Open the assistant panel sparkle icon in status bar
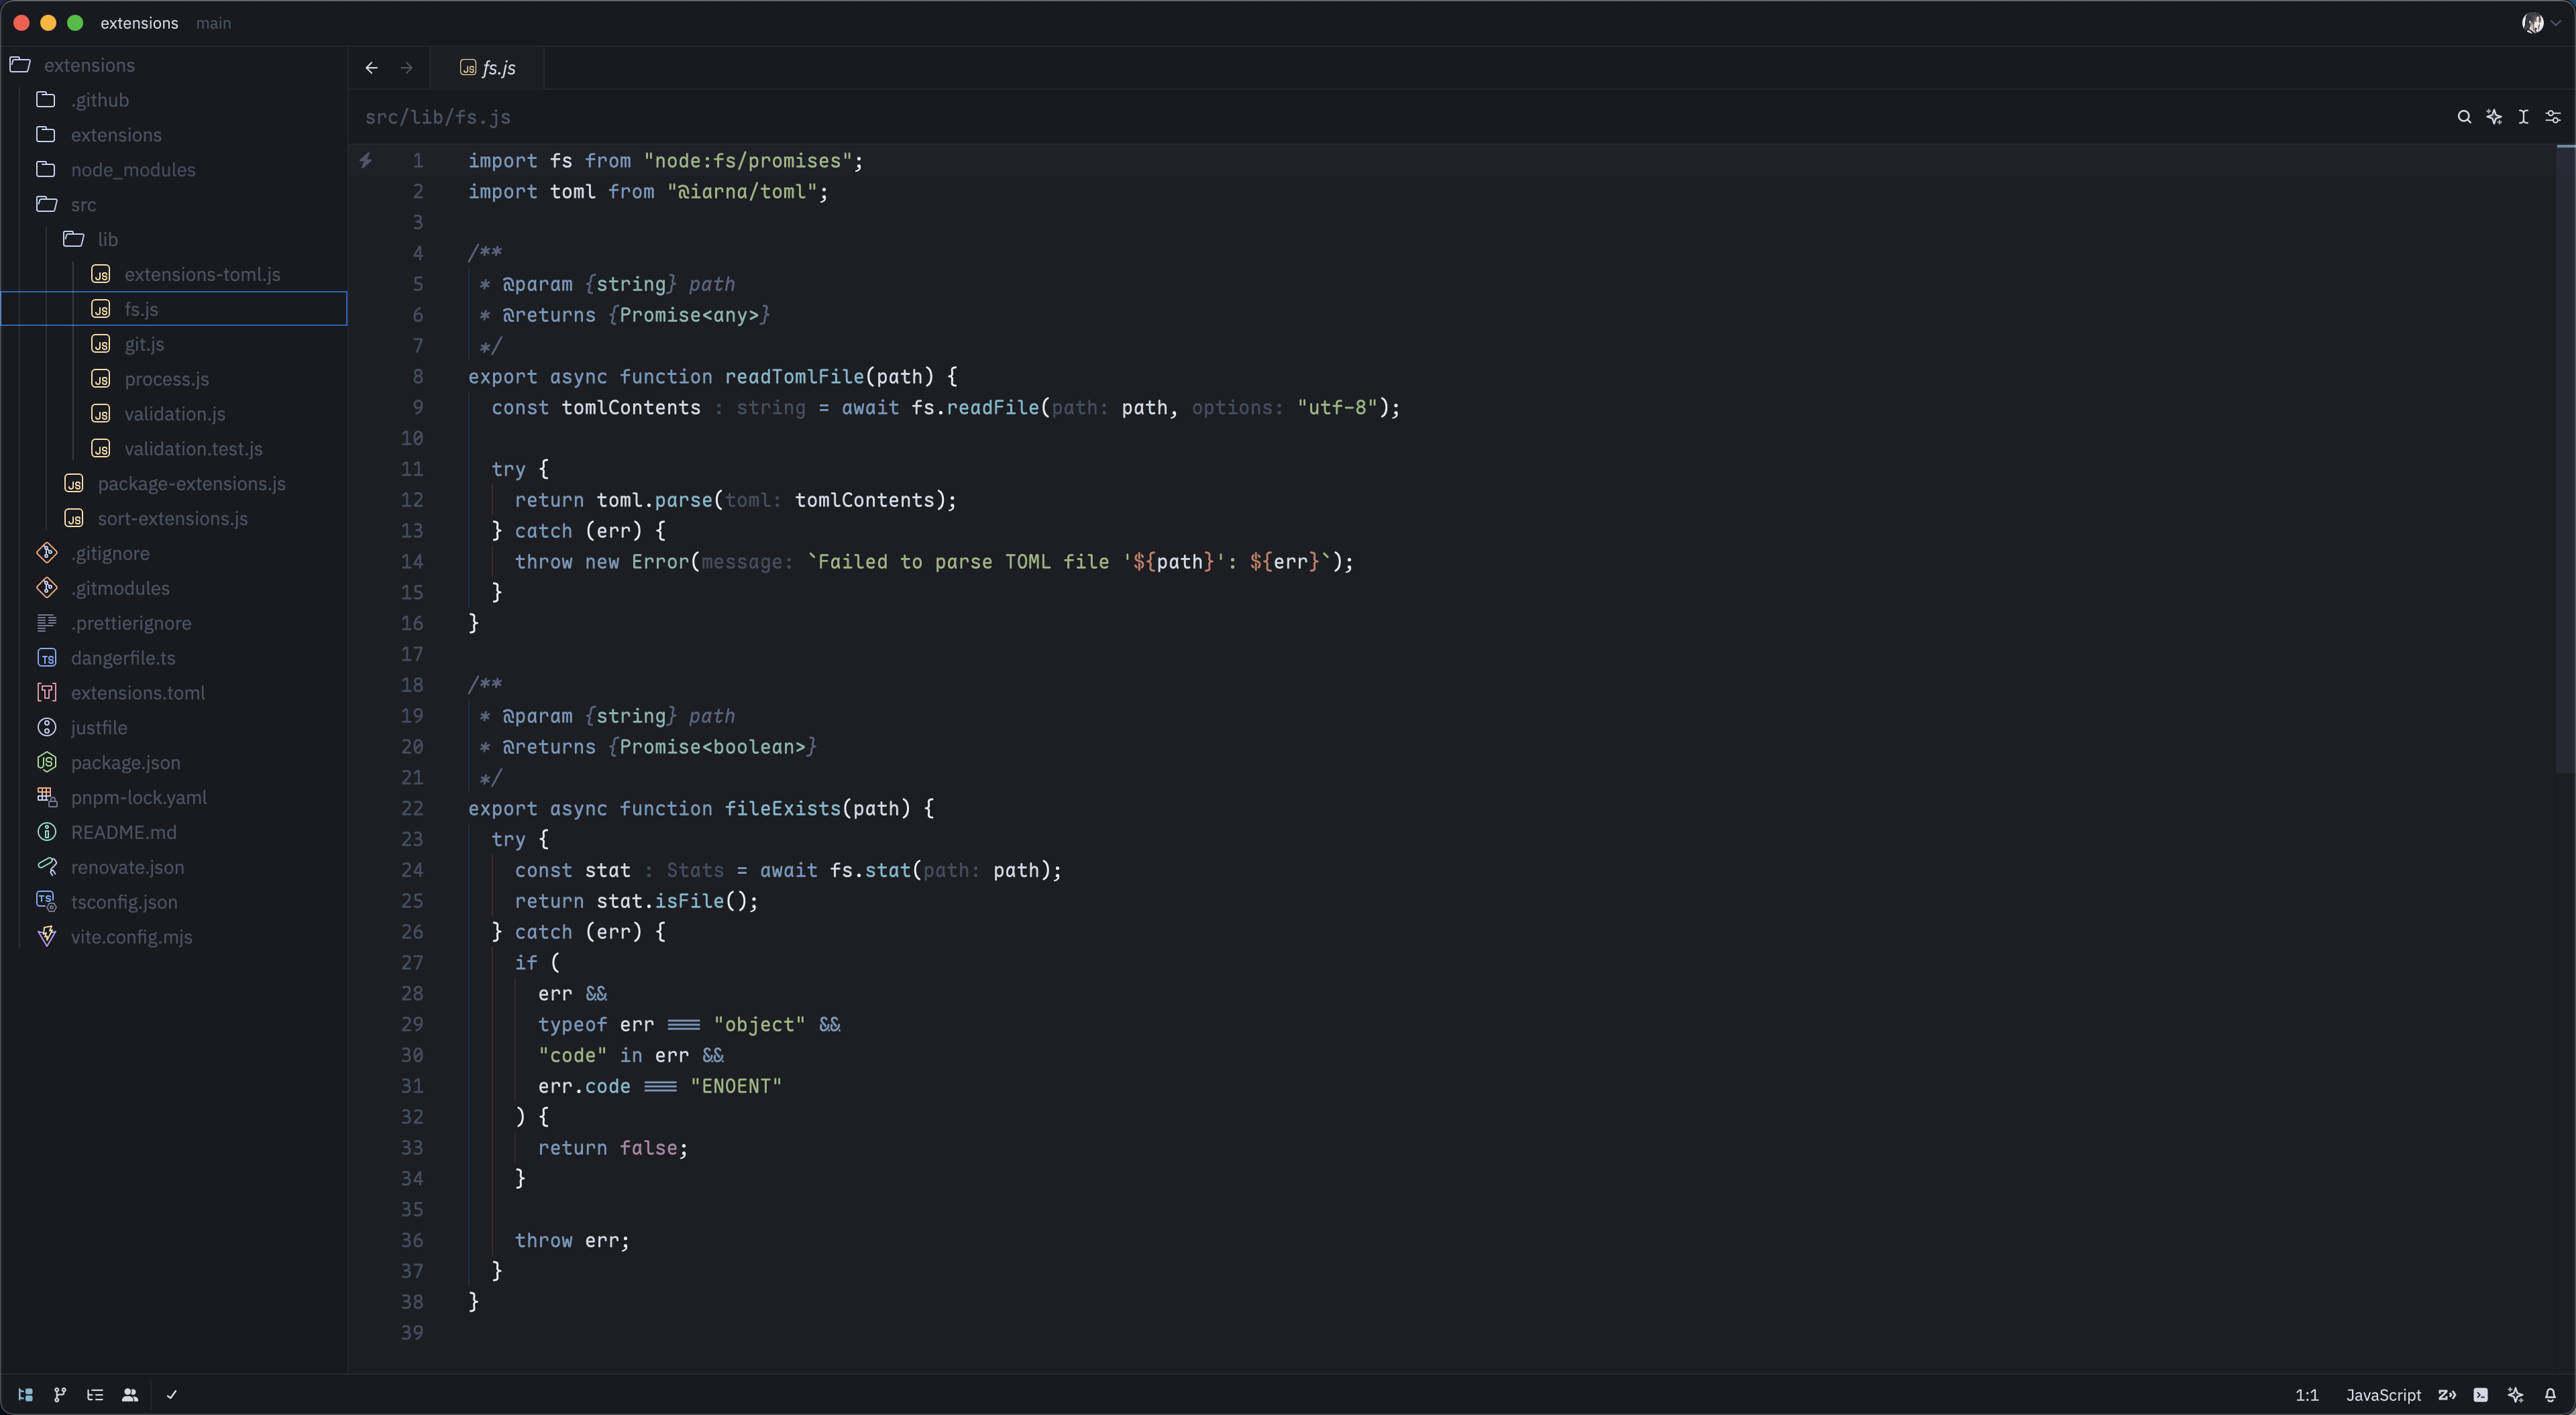This screenshot has height=1415, width=2576. point(2516,1394)
